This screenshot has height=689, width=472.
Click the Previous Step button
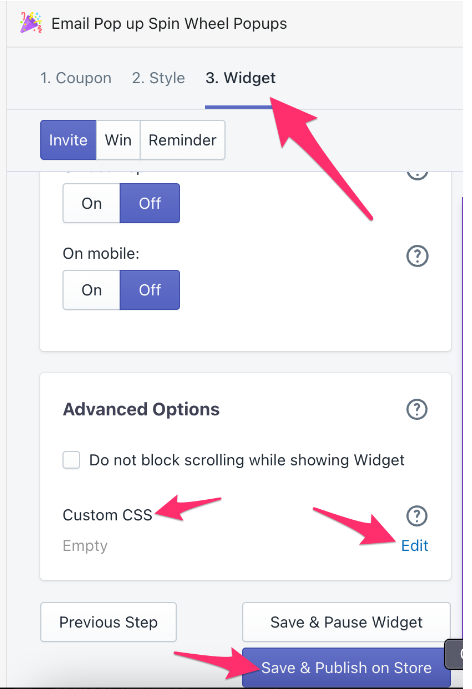109,622
